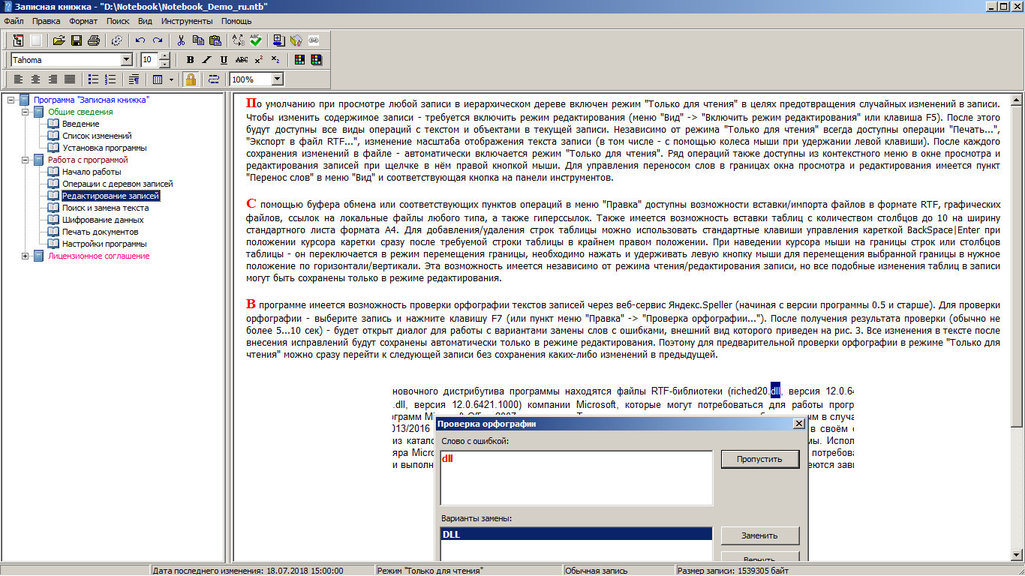Click the Cut scissors icon
1025x576 pixels.
181,41
